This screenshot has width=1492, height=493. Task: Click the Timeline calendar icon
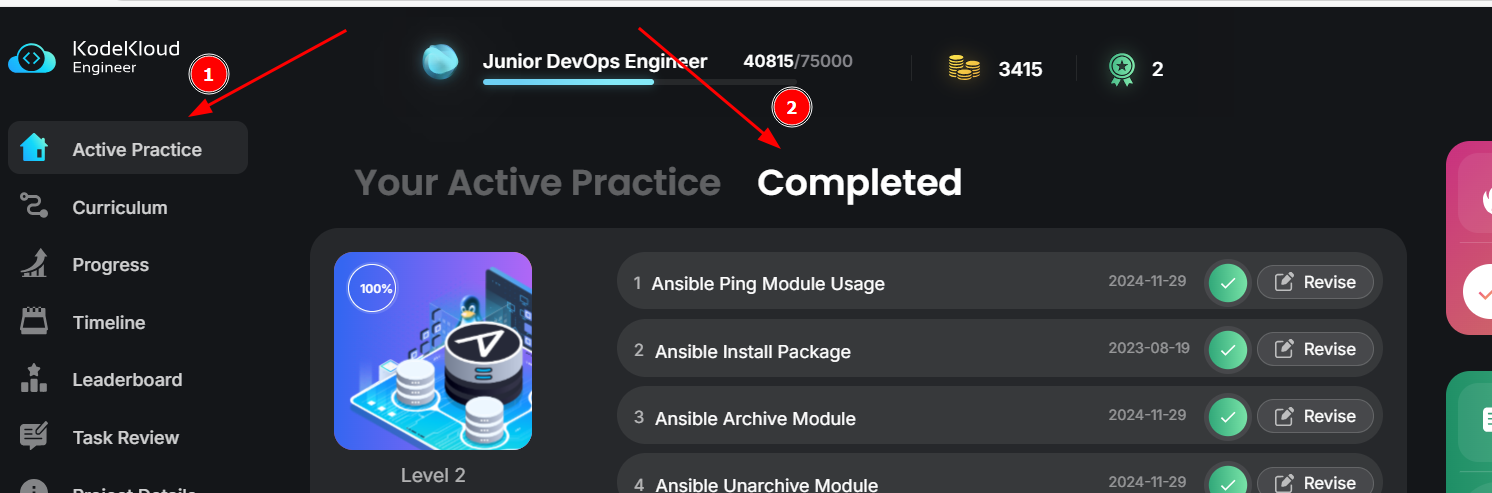[34, 322]
